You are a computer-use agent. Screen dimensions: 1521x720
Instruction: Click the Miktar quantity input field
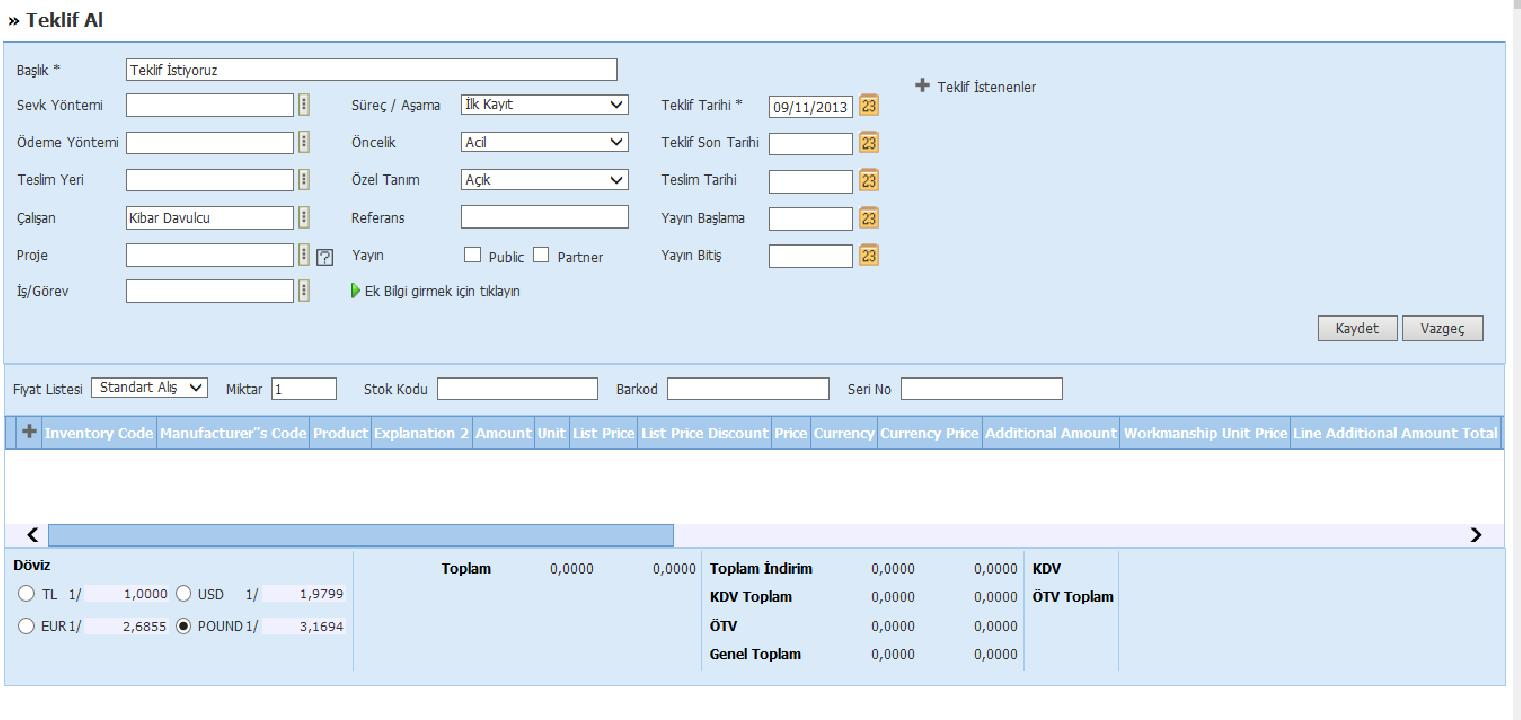[304, 388]
